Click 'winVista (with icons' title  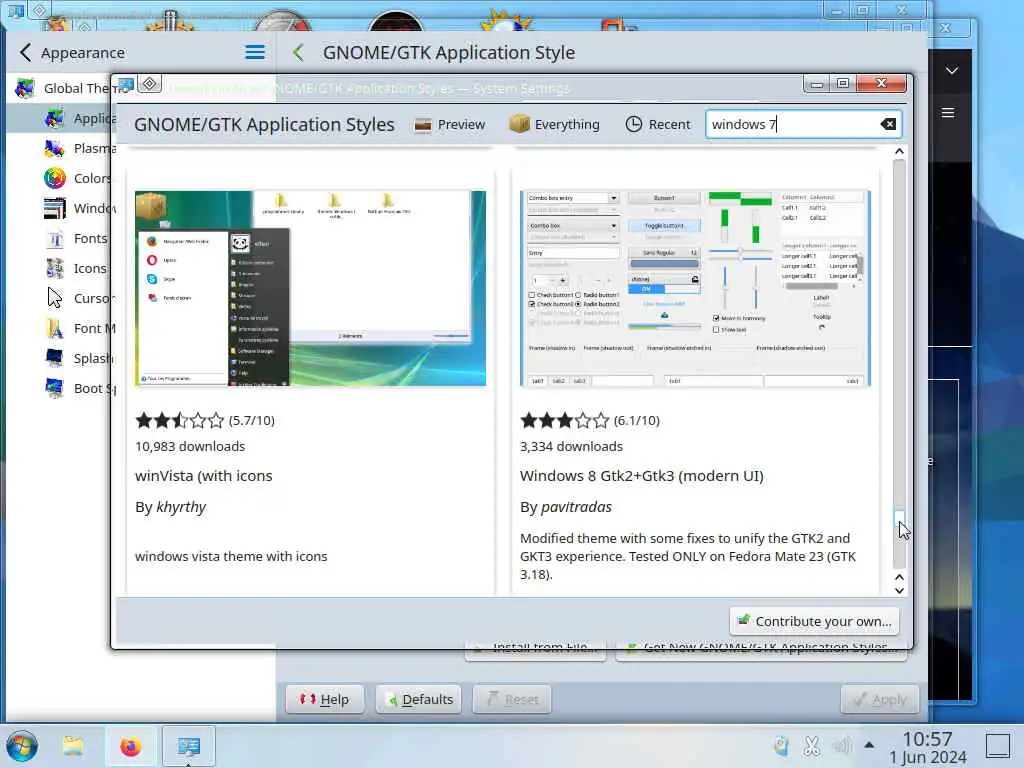pos(204,476)
